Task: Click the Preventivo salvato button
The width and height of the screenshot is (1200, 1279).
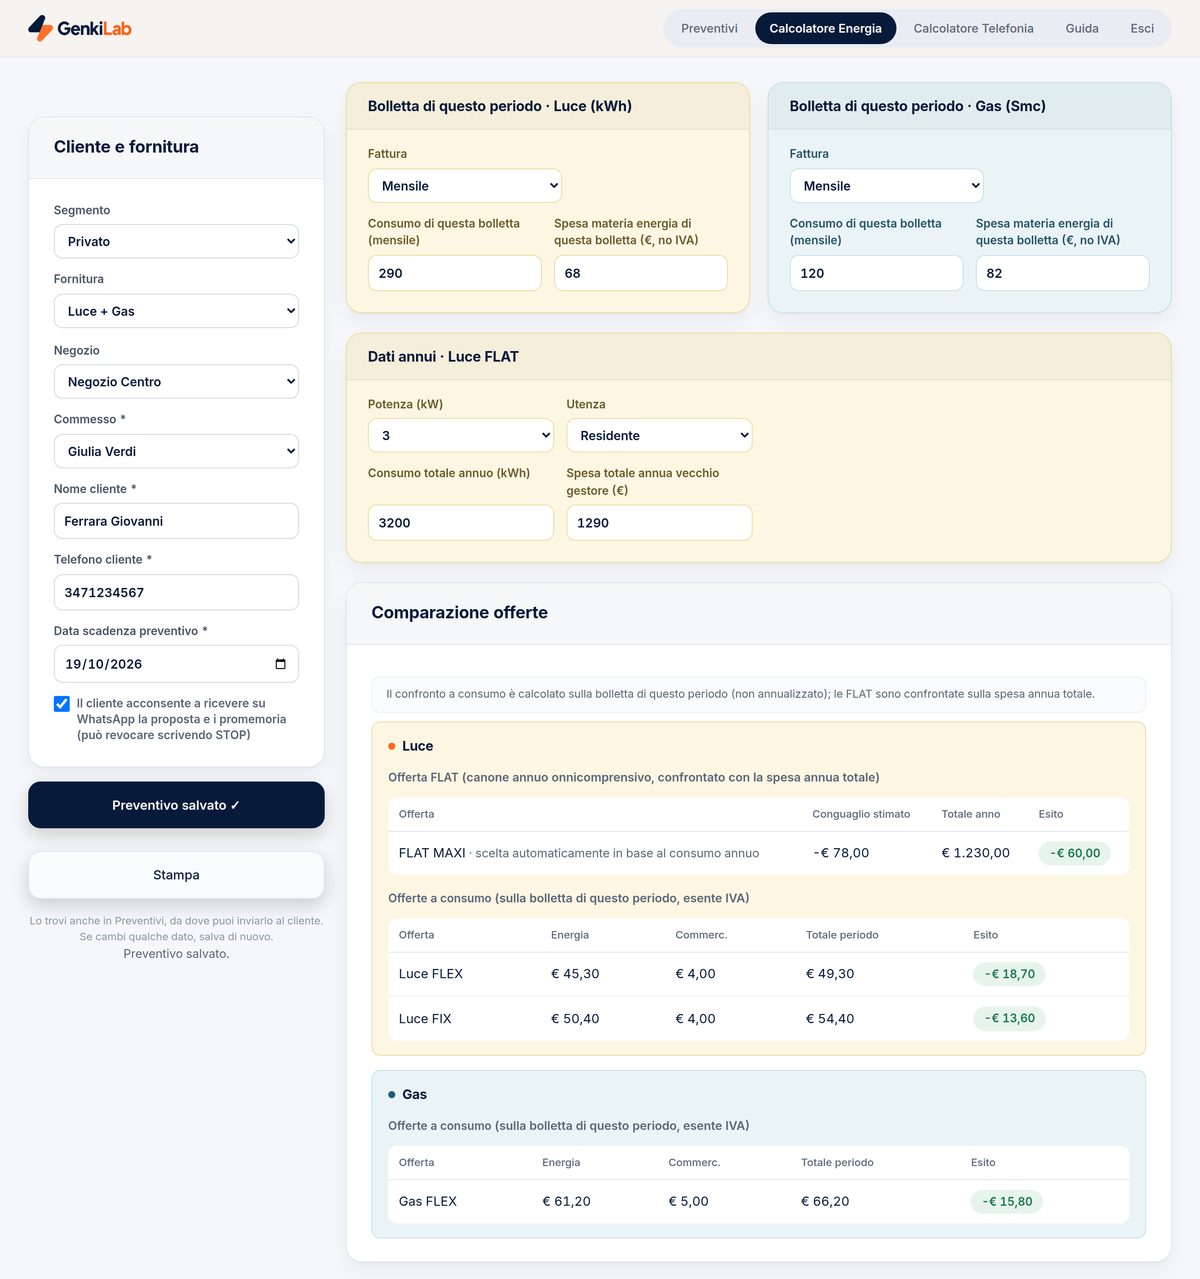Action: tap(176, 805)
